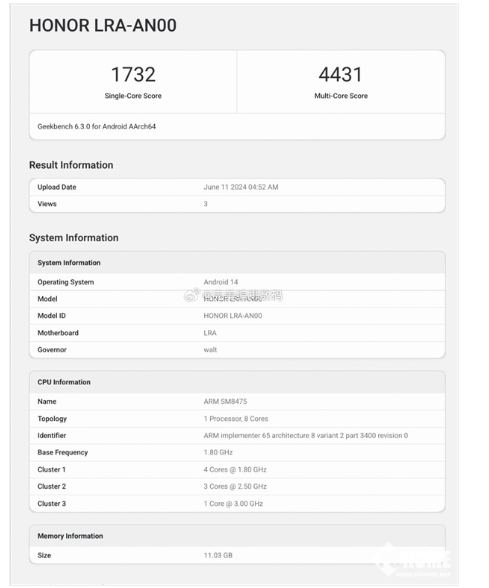The width and height of the screenshot is (489, 588).
Task: Click the Cluster 1 label
Action: [x=51, y=470]
